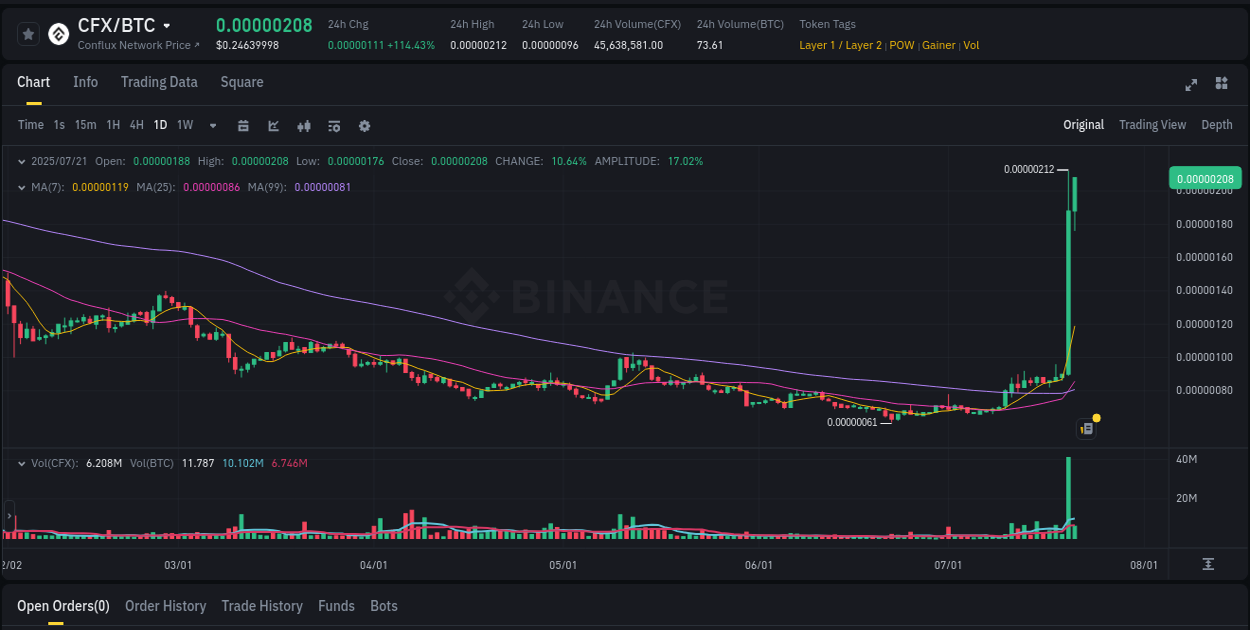
Task: Collapse the OHLC info row chevron
Action: tap(22, 161)
